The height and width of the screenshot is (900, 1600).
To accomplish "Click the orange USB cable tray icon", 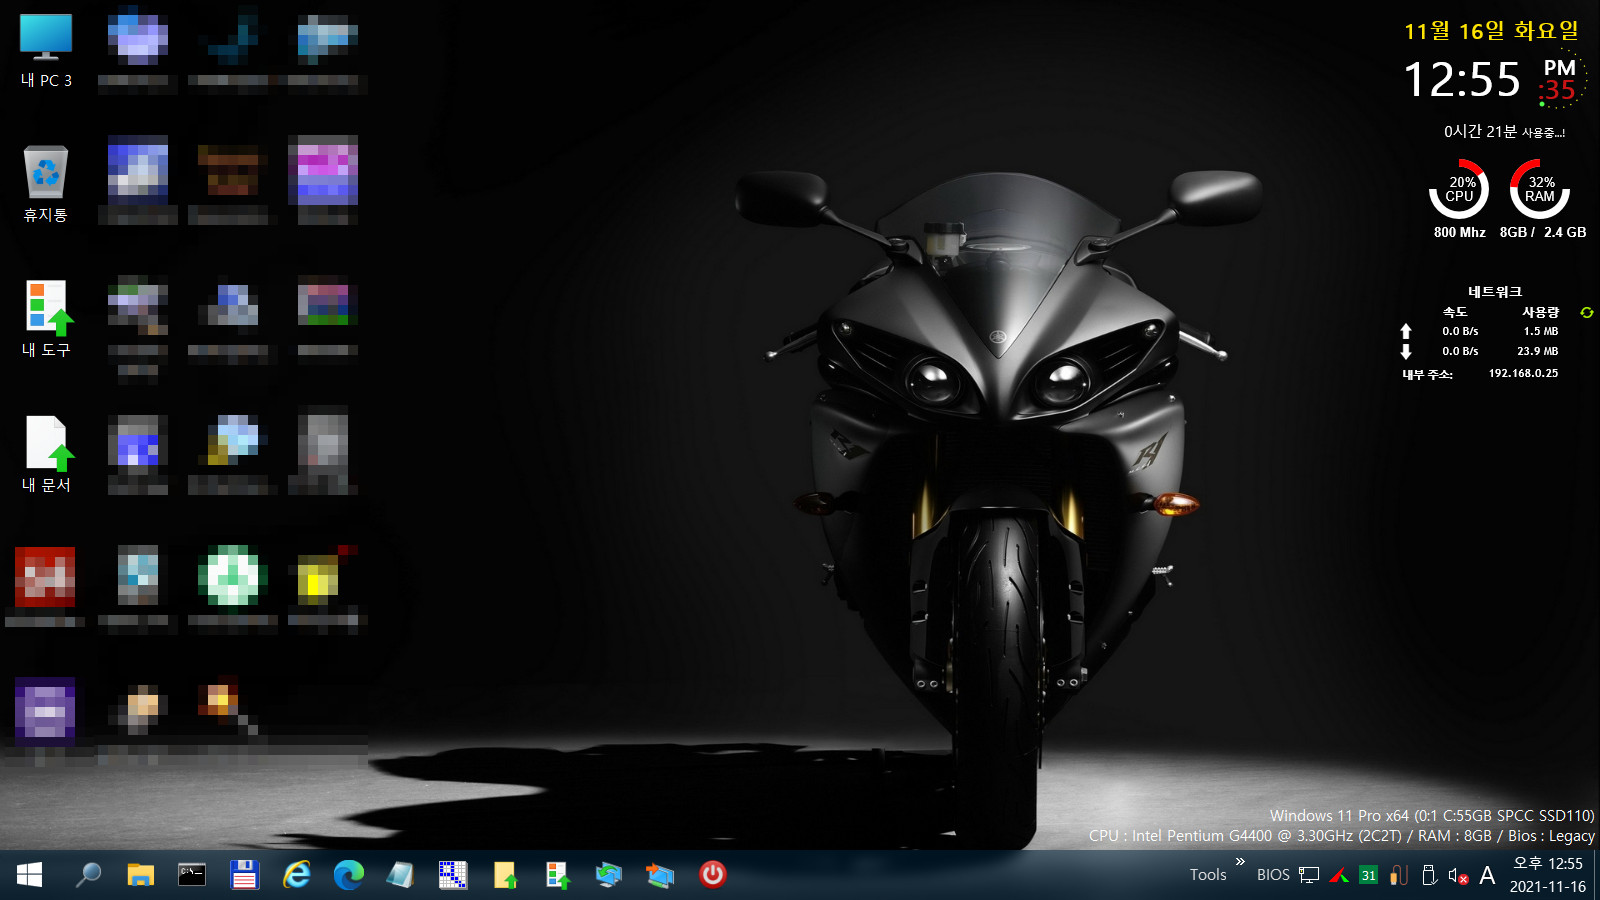I will pyautogui.click(x=1399, y=875).
